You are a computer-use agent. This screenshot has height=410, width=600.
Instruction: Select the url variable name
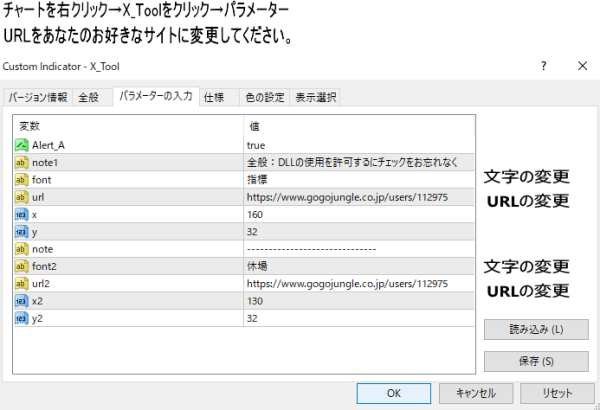coord(38,197)
